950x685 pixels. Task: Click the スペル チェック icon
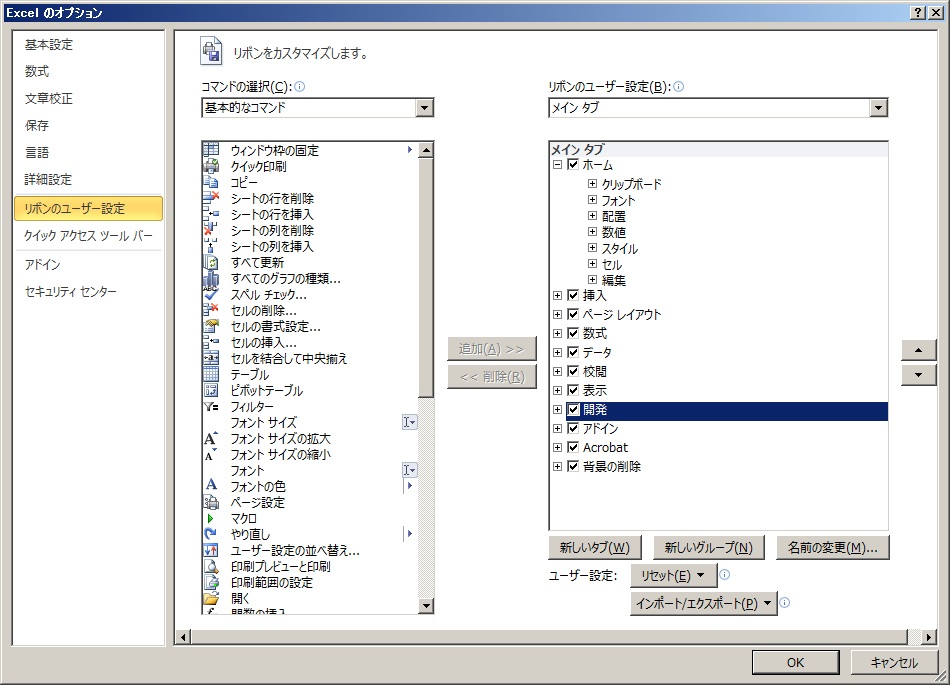click(x=211, y=294)
